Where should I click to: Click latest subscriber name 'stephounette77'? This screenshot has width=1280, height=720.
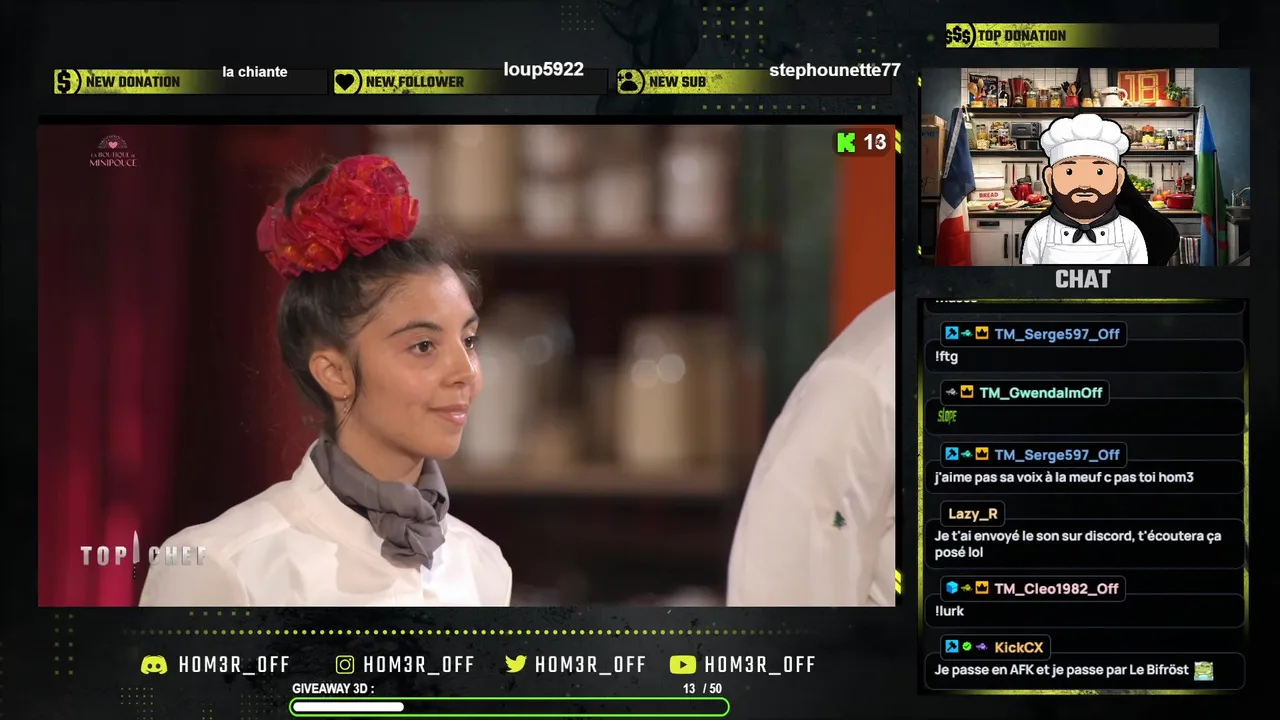(835, 70)
